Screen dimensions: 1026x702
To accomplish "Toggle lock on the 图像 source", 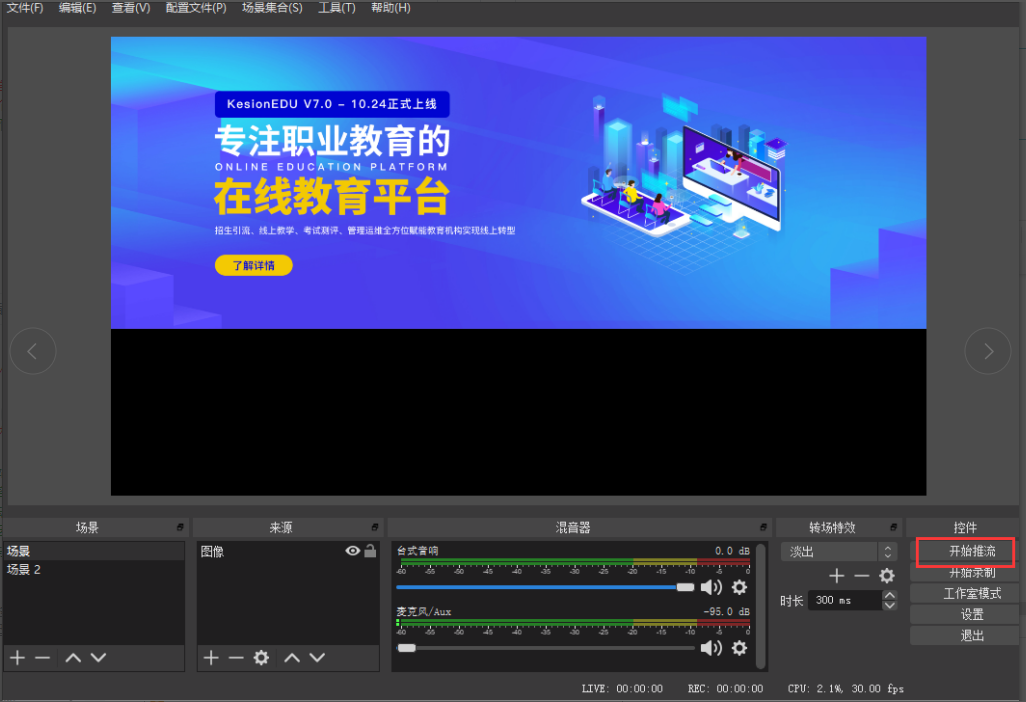I will click(370, 551).
